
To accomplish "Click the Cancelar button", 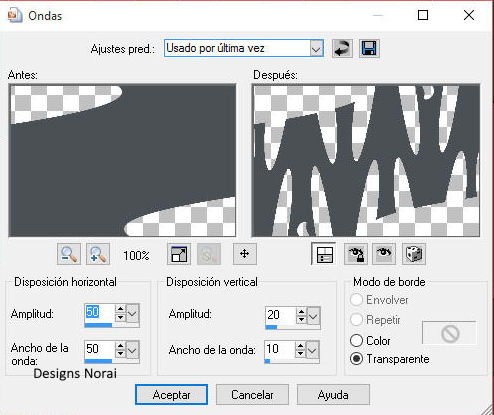I will point(252,395).
